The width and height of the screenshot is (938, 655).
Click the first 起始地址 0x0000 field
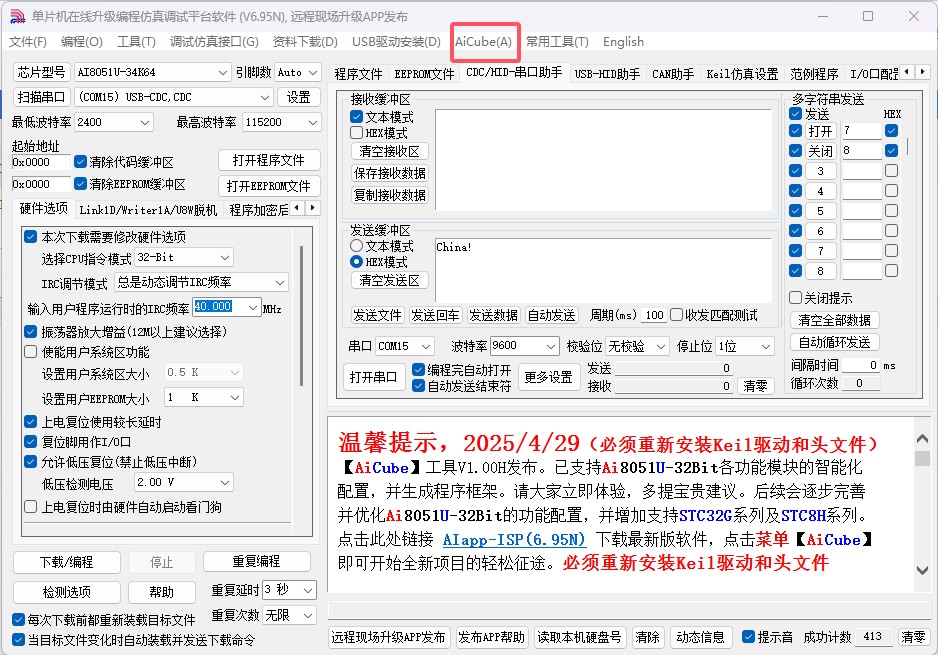[x=41, y=162]
